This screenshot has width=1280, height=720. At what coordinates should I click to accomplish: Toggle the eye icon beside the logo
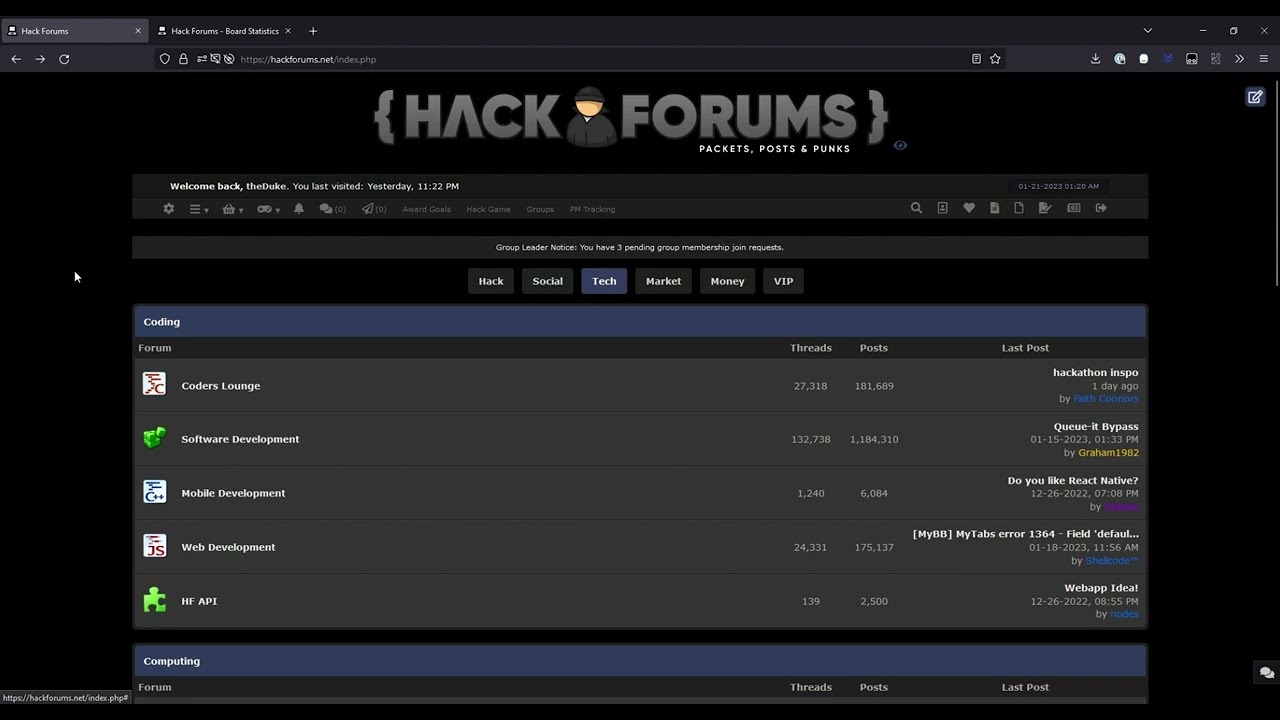pos(900,145)
